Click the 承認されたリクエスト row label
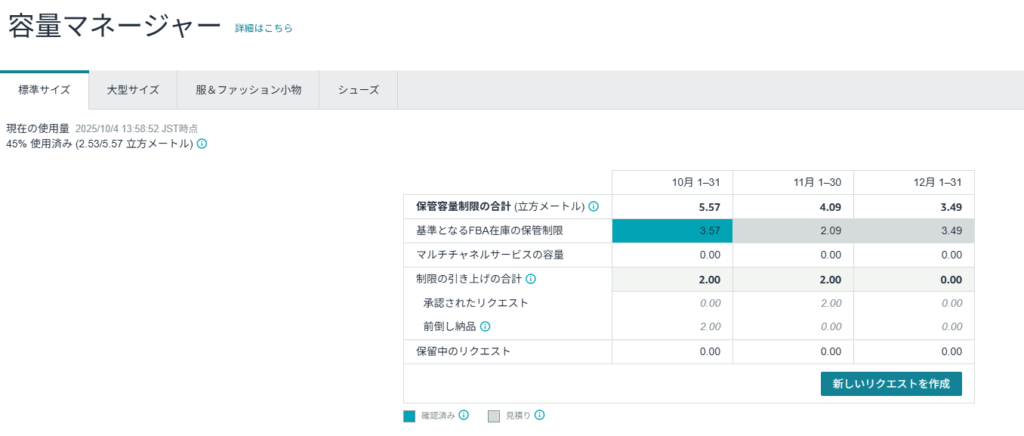Image resolution: width=1024 pixels, height=436 pixels. click(475, 303)
